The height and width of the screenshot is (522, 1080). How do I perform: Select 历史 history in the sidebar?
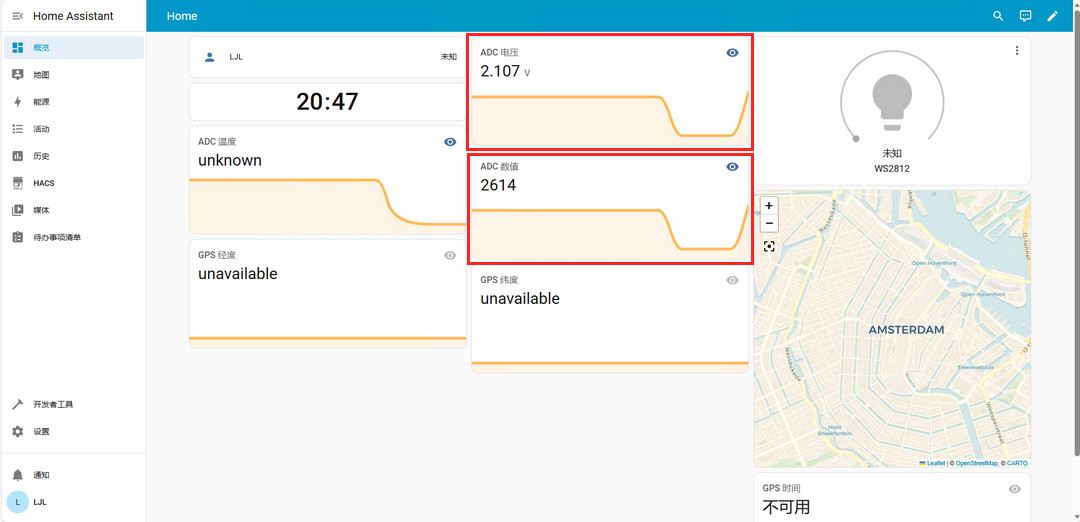(74, 156)
